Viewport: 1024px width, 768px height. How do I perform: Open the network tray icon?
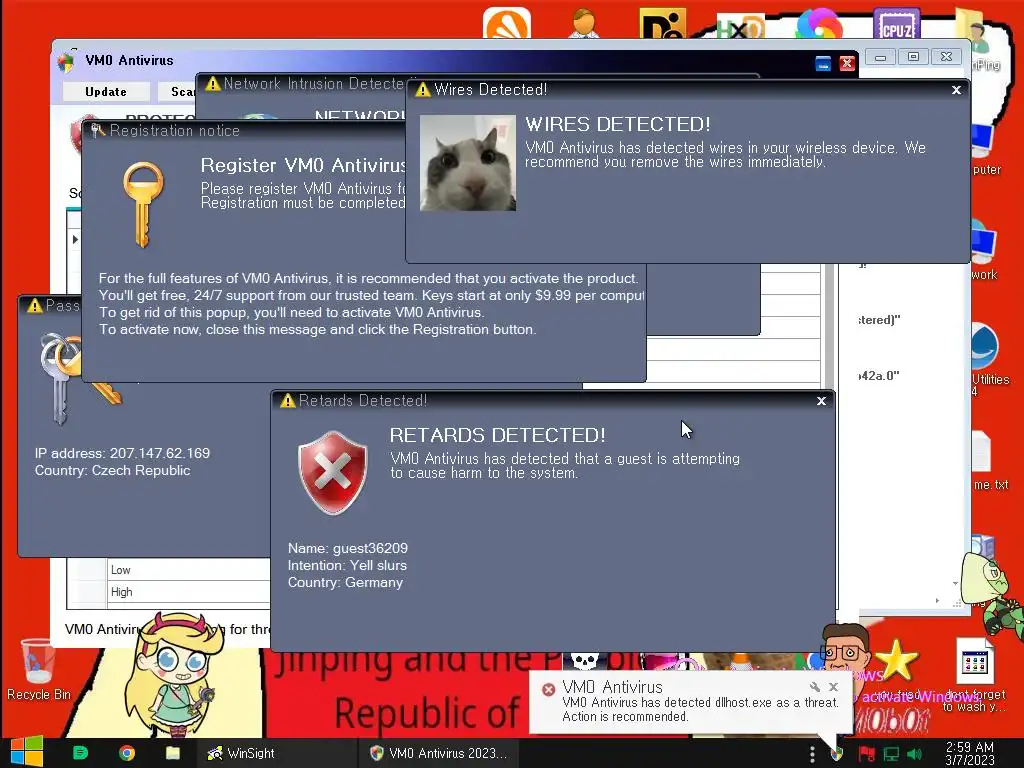coord(891,754)
